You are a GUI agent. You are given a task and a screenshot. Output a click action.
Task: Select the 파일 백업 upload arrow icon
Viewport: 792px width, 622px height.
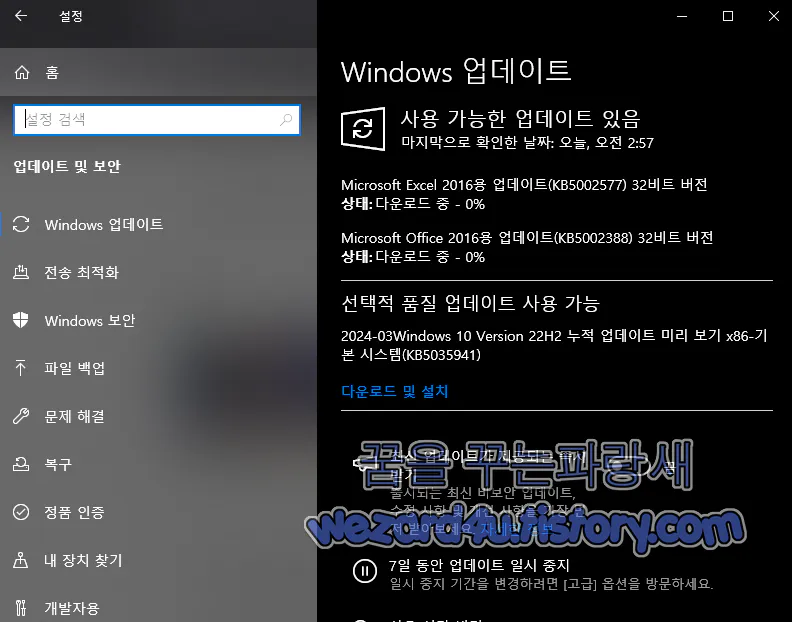pos(21,368)
